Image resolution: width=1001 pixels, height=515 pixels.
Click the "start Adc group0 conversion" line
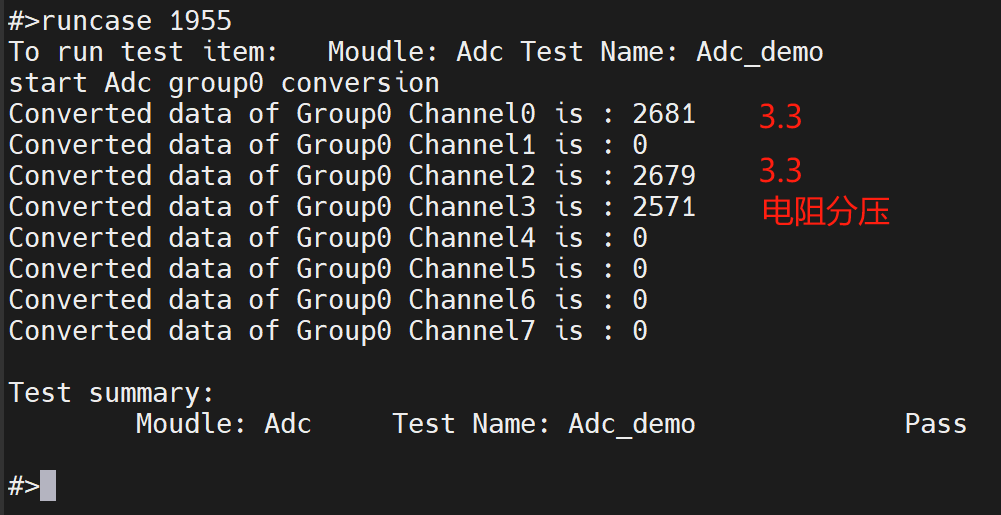pyautogui.click(x=224, y=83)
